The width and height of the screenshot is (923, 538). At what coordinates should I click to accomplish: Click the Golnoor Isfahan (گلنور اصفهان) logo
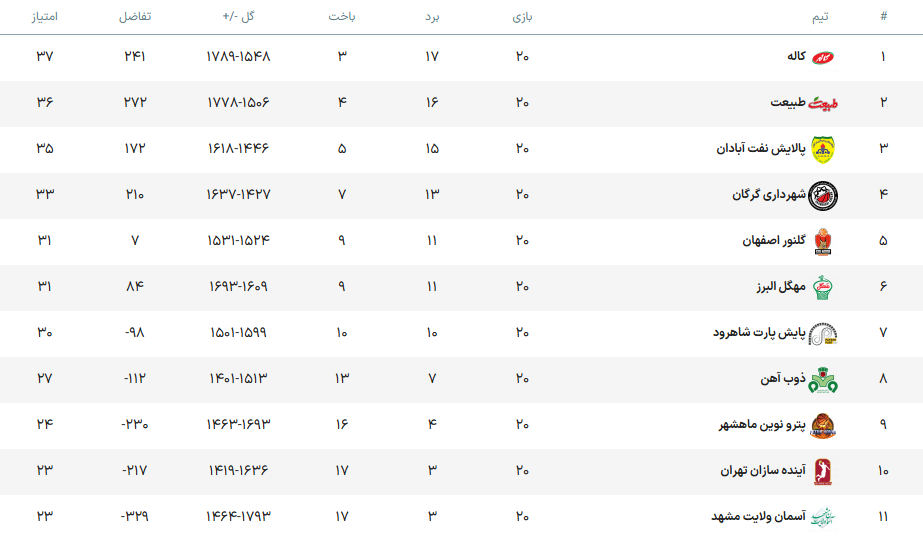(x=822, y=241)
